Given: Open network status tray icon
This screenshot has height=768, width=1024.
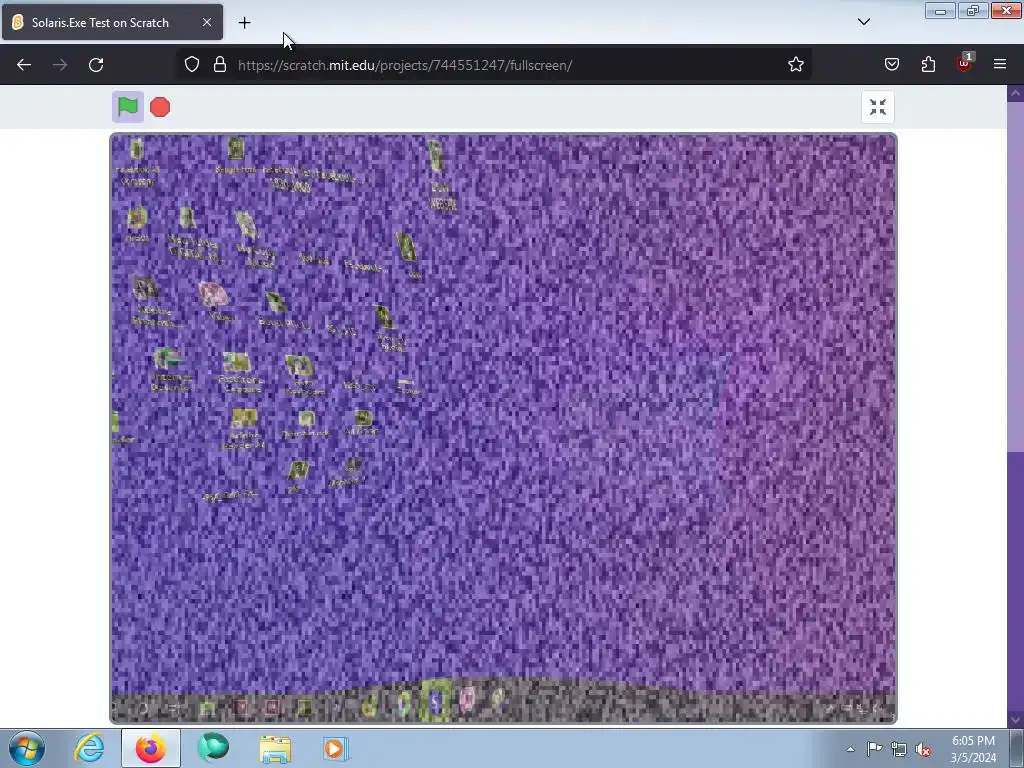Looking at the screenshot, I should (899, 749).
